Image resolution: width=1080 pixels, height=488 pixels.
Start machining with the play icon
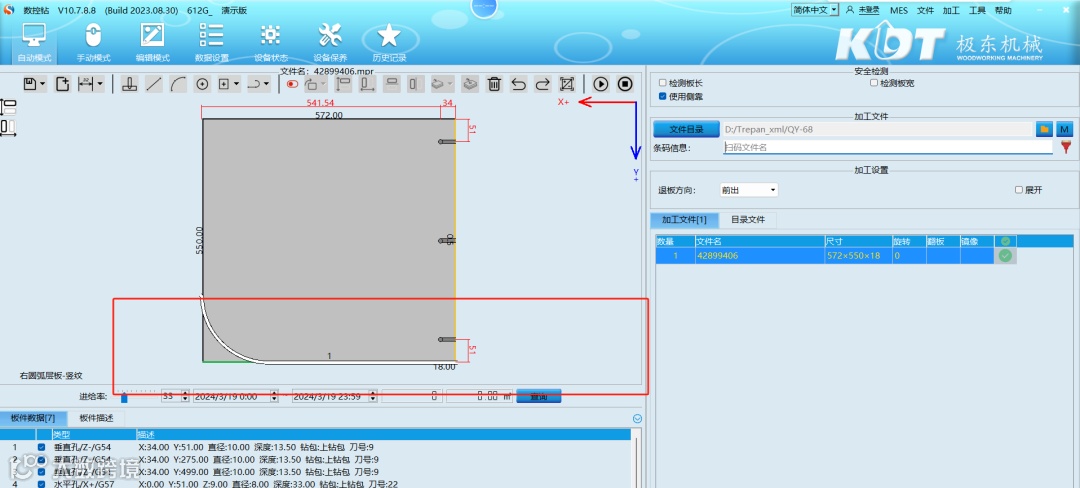click(601, 84)
